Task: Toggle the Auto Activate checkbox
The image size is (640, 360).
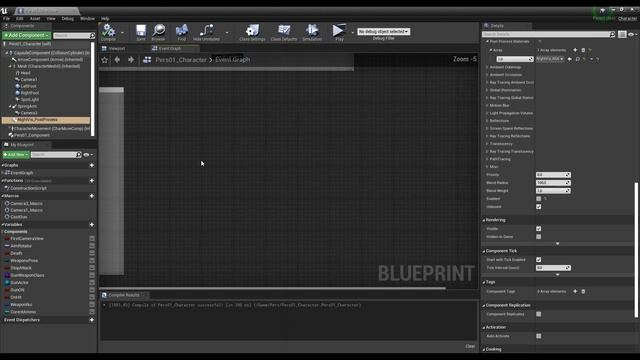Action: tap(538, 336)
